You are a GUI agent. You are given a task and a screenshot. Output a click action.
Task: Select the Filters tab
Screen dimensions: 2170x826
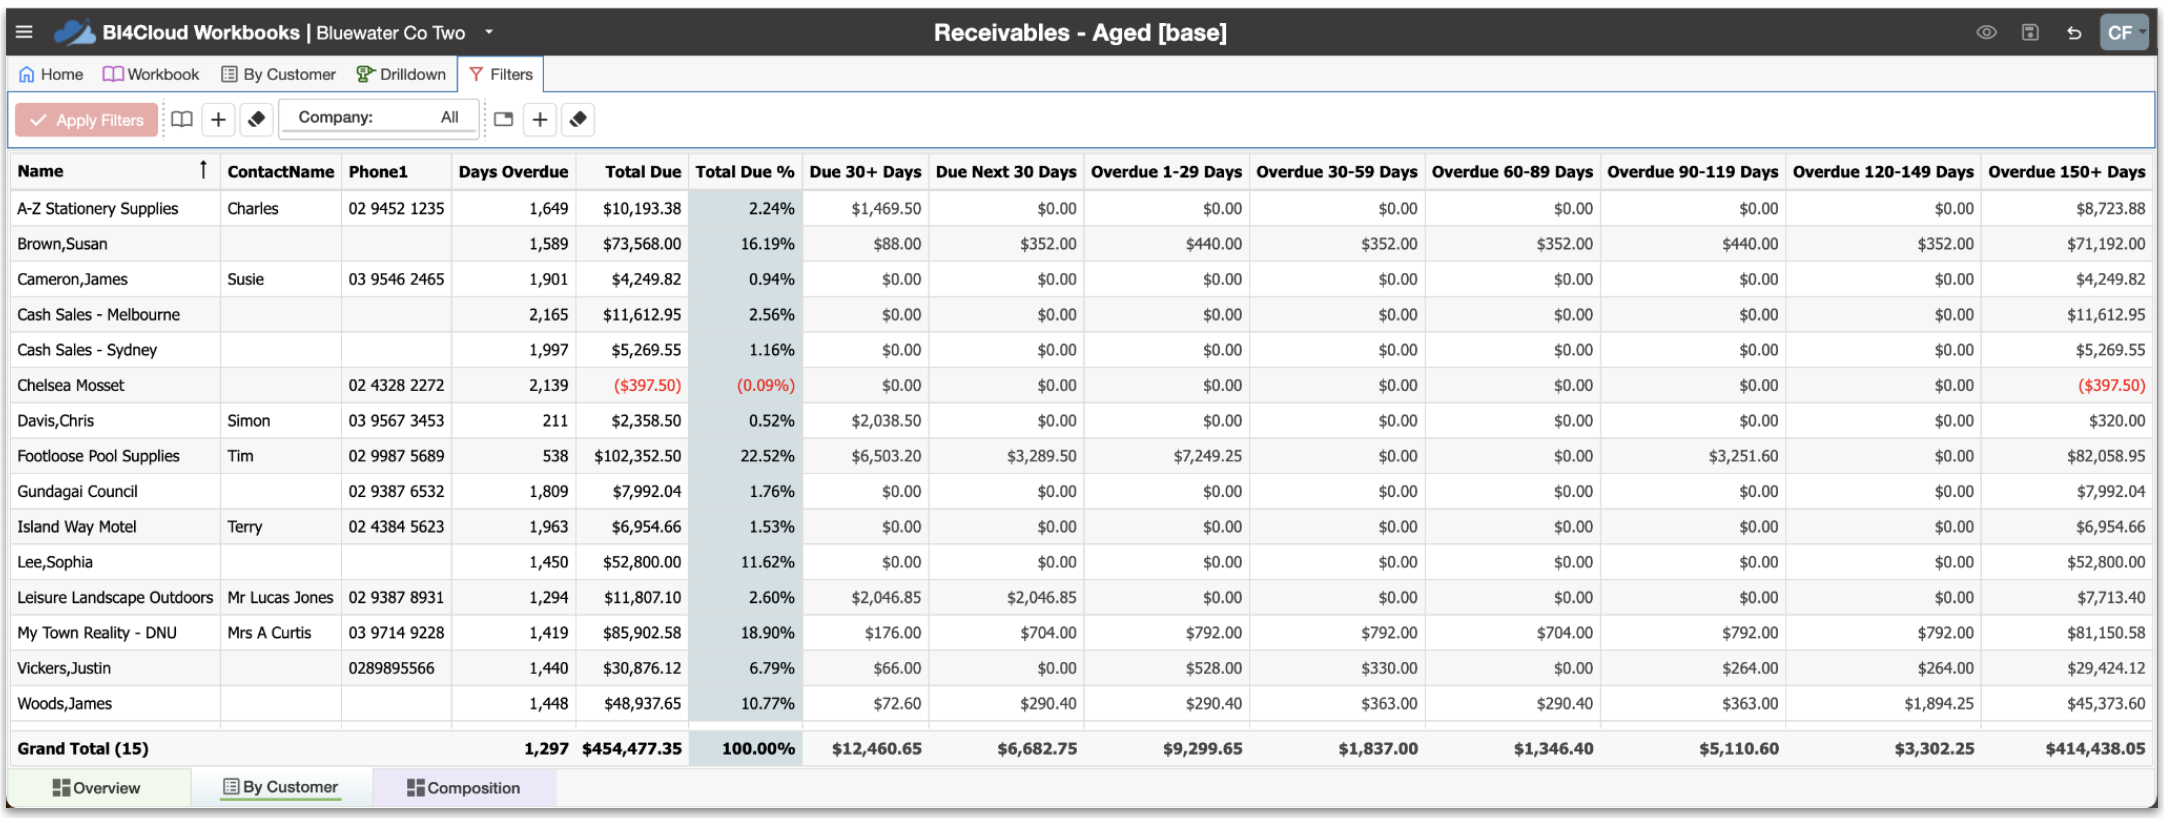tap(501, 74)
